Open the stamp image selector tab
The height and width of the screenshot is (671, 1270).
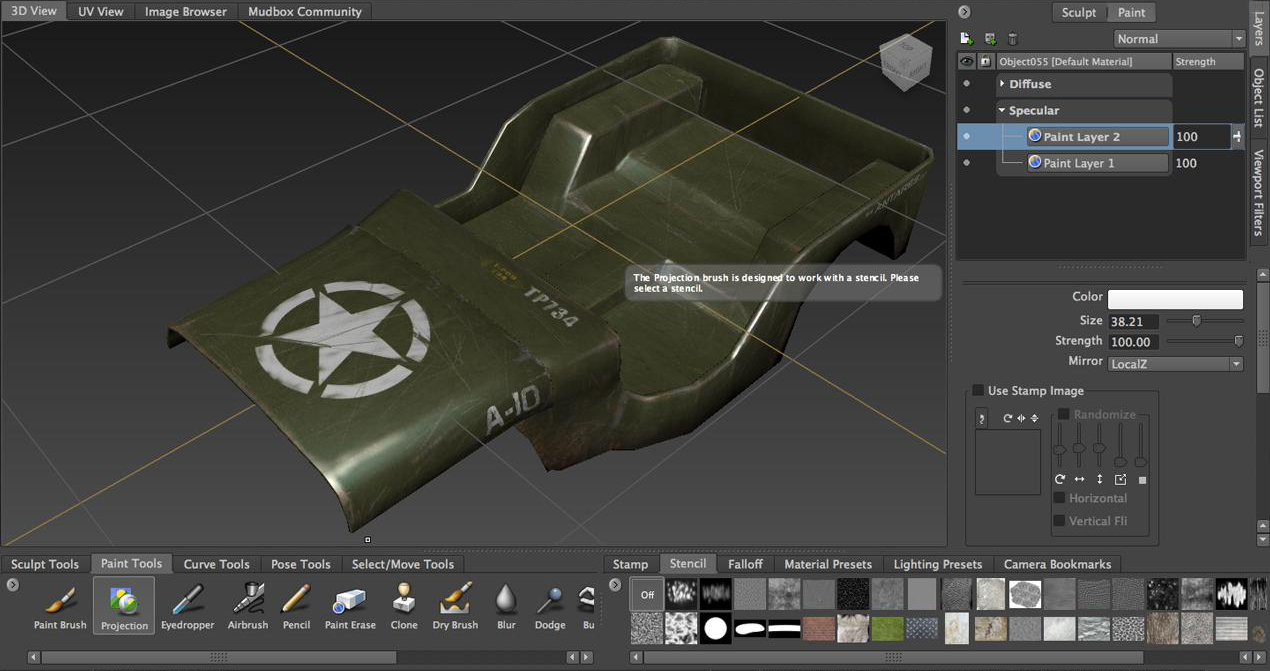(981, 418)
